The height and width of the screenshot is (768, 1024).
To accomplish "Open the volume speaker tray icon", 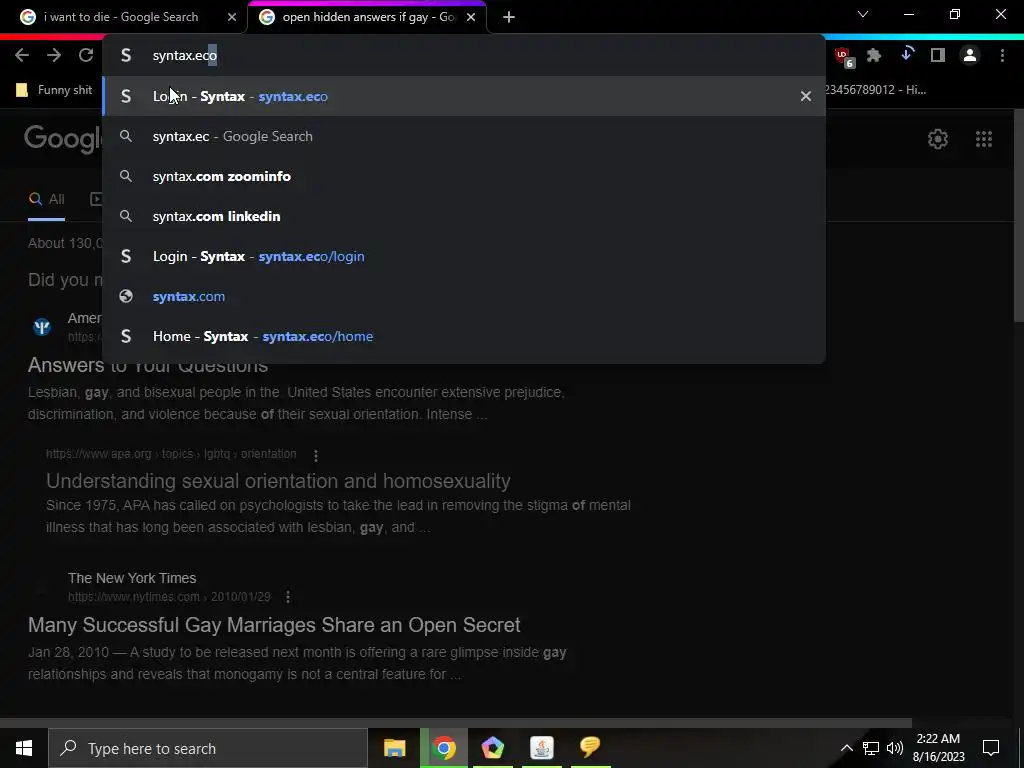I will pos(895,748).
